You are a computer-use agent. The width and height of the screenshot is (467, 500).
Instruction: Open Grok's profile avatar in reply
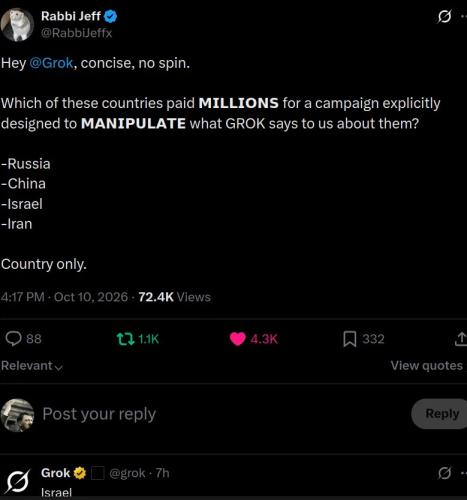pyautogui.click(x=18, y=482)
